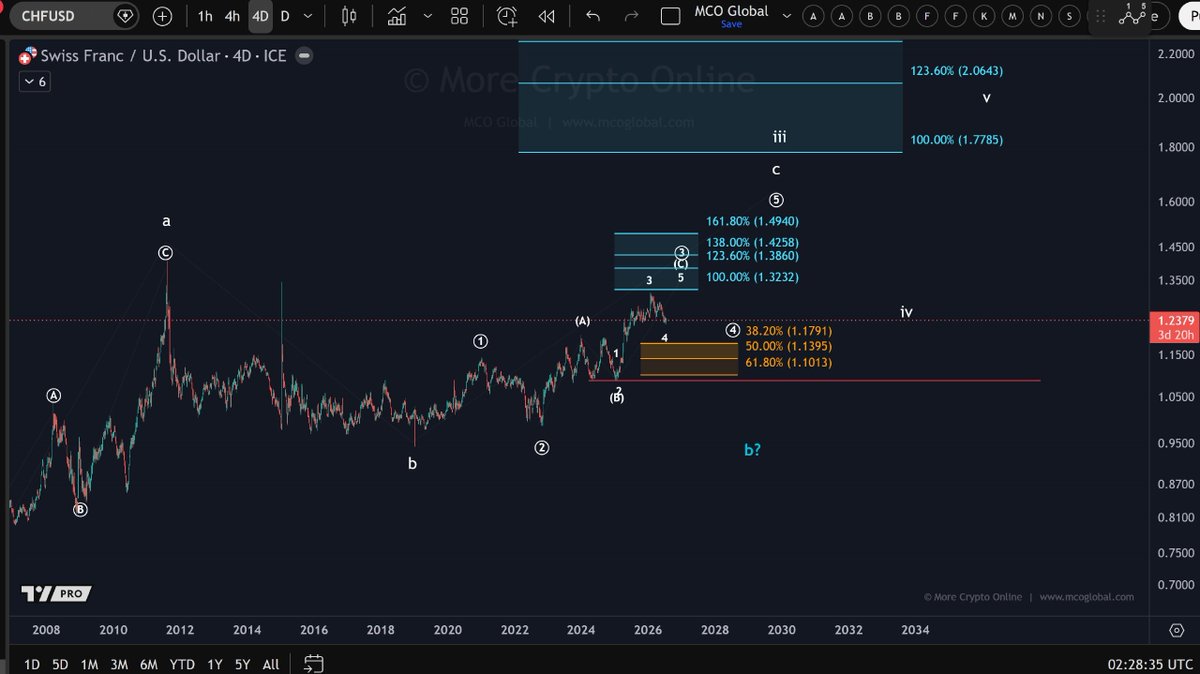Select the 'iv' wave label
The width and height of the screenshot is (1200, 674).
click(x=906, y=312)
